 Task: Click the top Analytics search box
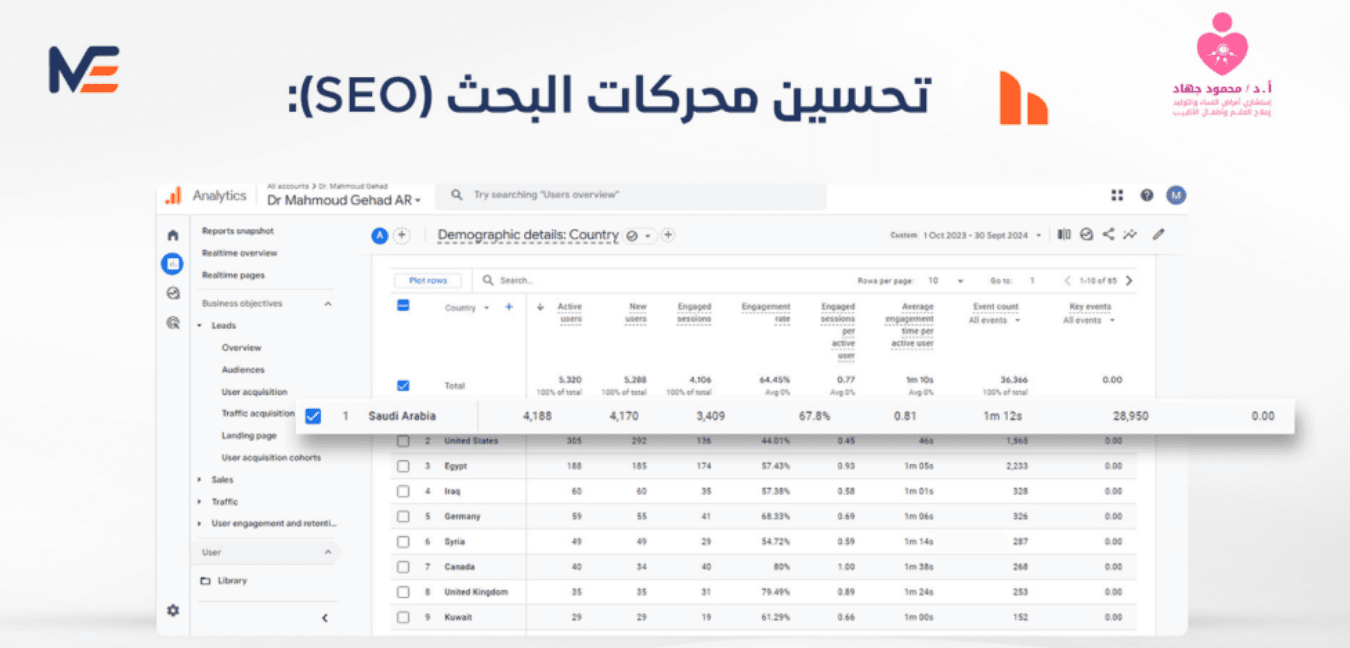(640, 196)
